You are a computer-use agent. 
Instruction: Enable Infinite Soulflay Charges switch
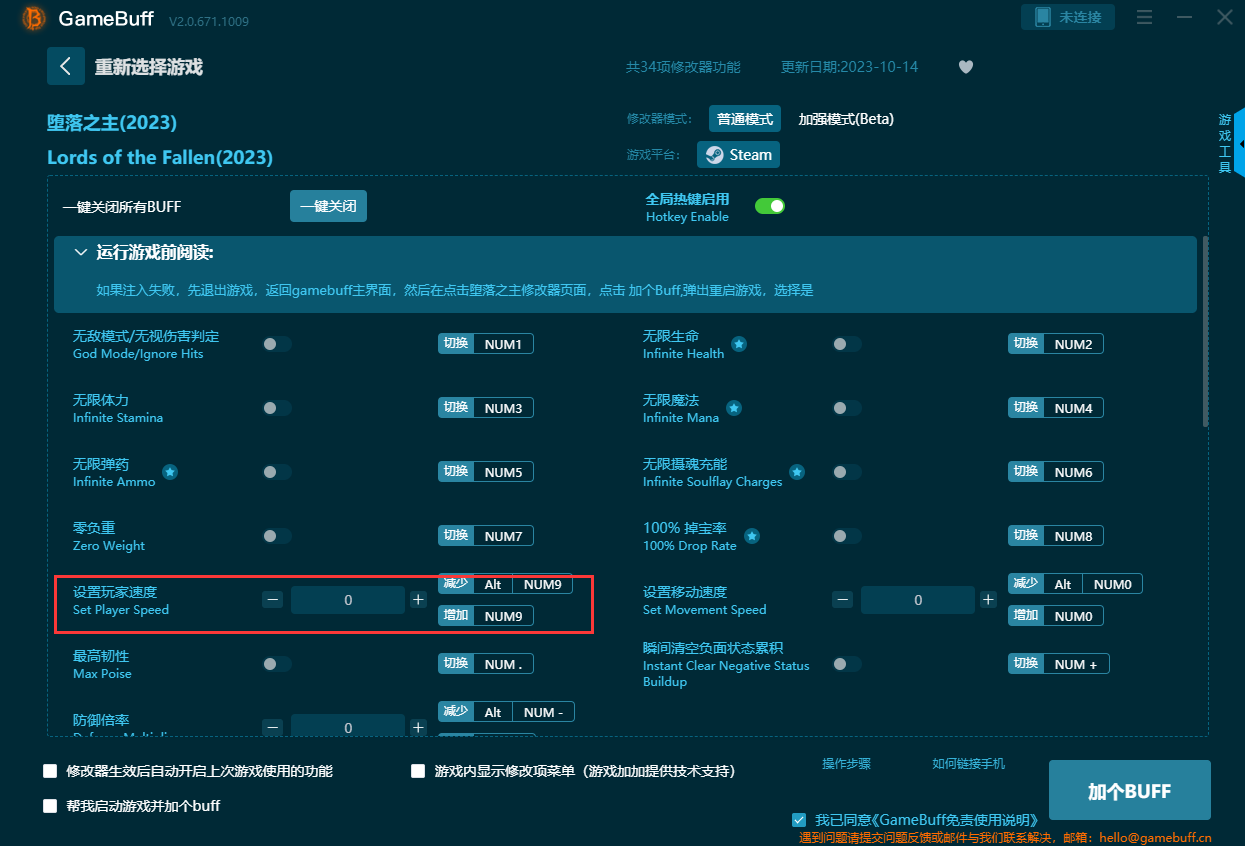[x=847, y=472]
